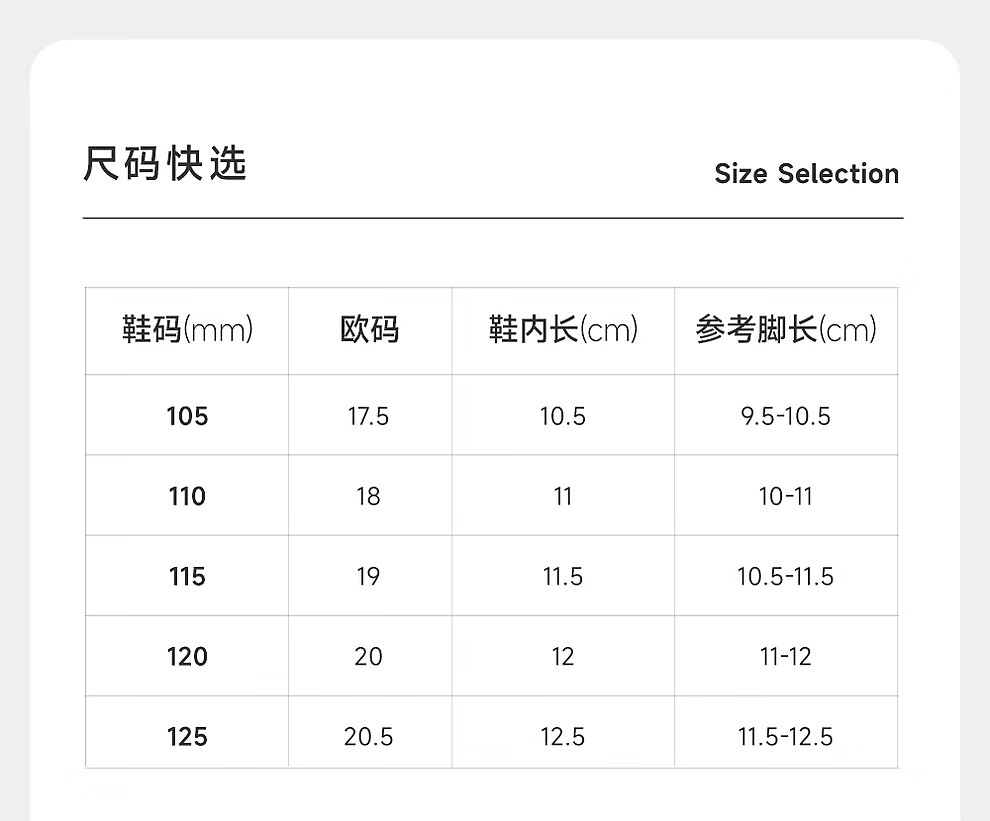Click the 尺码快选 heading

[165, 165]
